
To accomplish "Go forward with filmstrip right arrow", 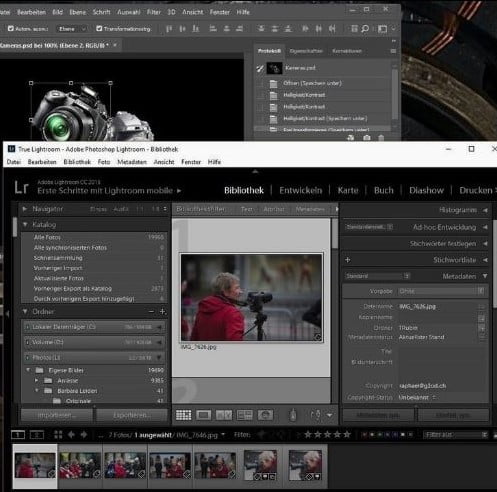I will 84,435.
